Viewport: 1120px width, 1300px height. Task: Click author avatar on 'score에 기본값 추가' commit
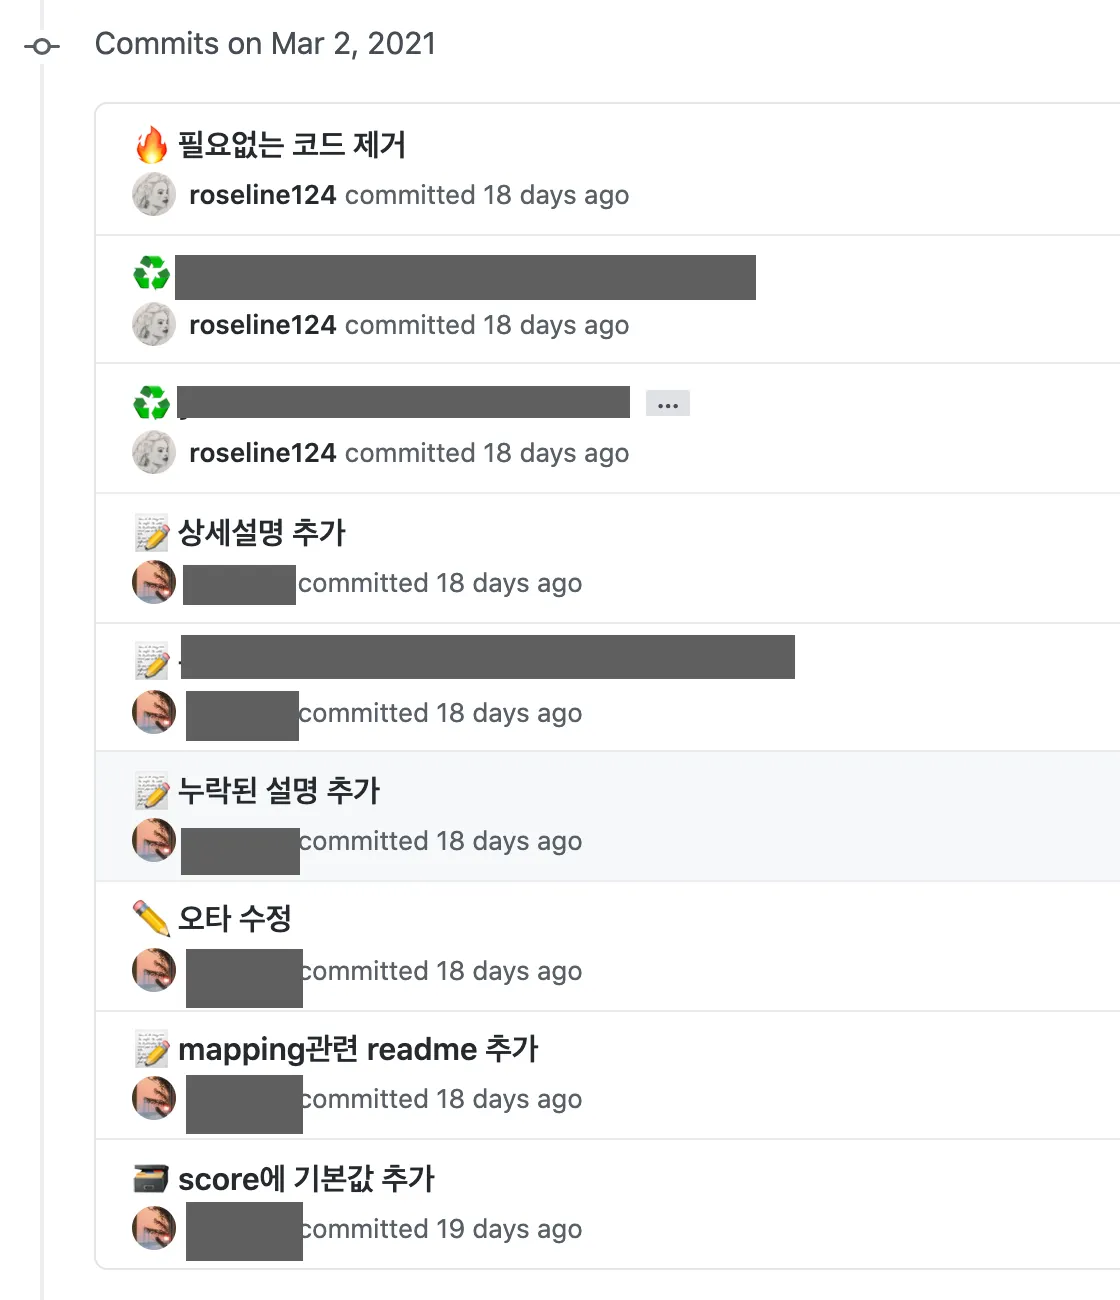point(154,1228)
